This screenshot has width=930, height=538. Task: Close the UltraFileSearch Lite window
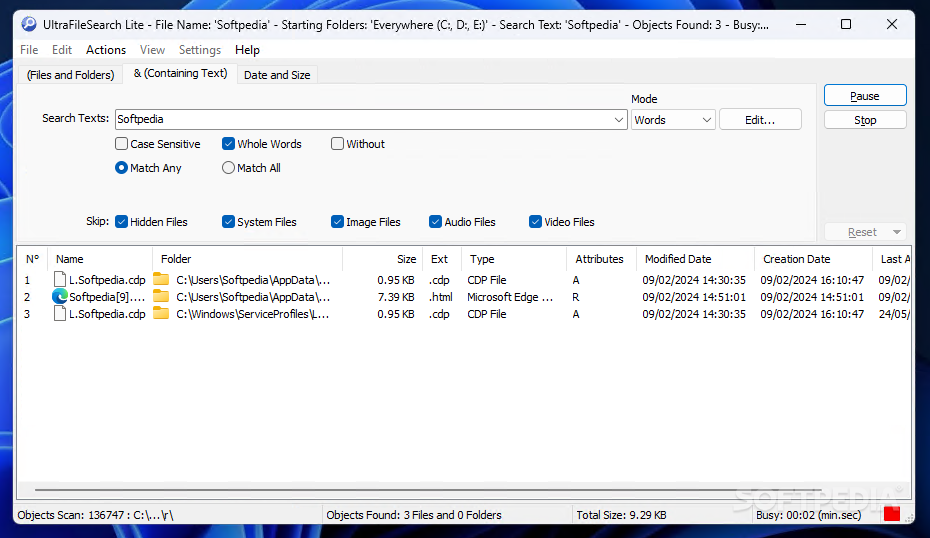tap(891, 24)
